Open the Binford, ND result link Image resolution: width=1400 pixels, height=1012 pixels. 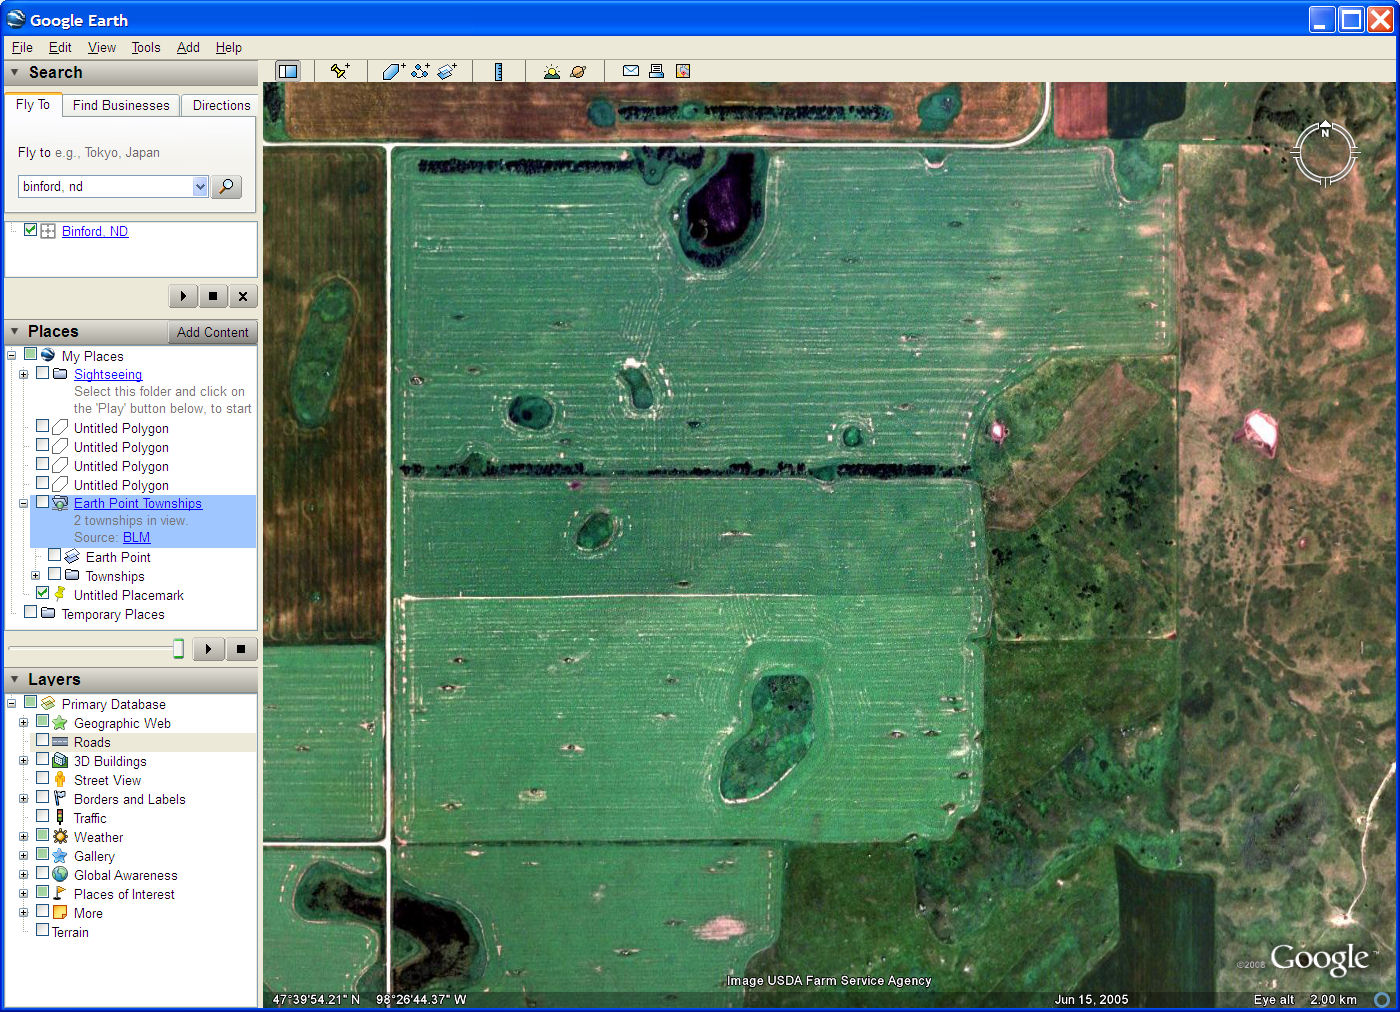[95, 231]
